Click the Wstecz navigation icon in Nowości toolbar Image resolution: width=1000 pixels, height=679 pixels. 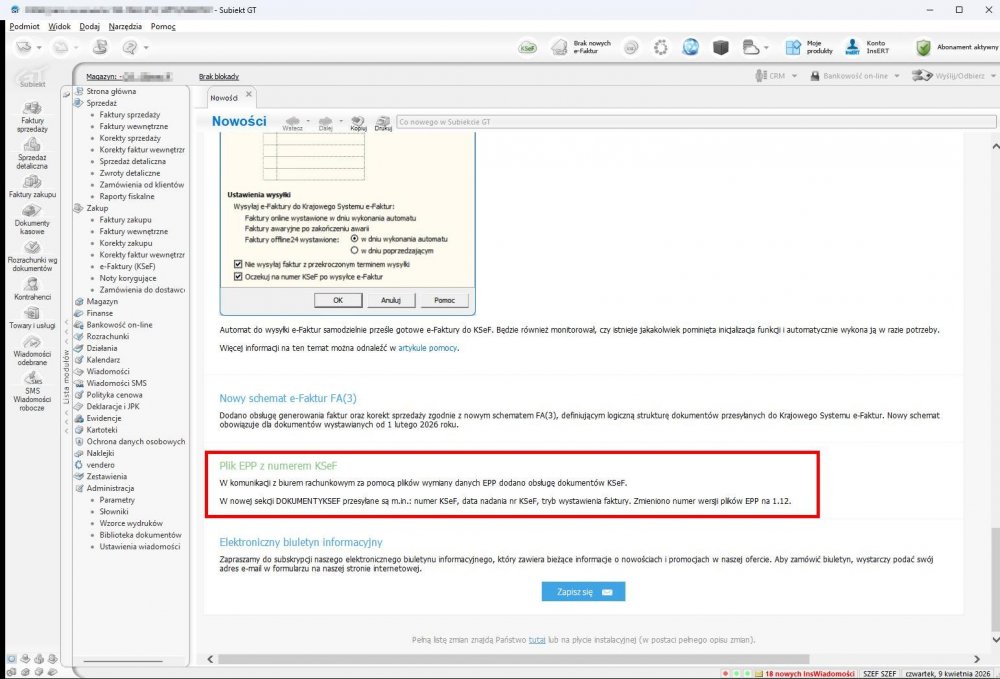click(x=293, y=121)
